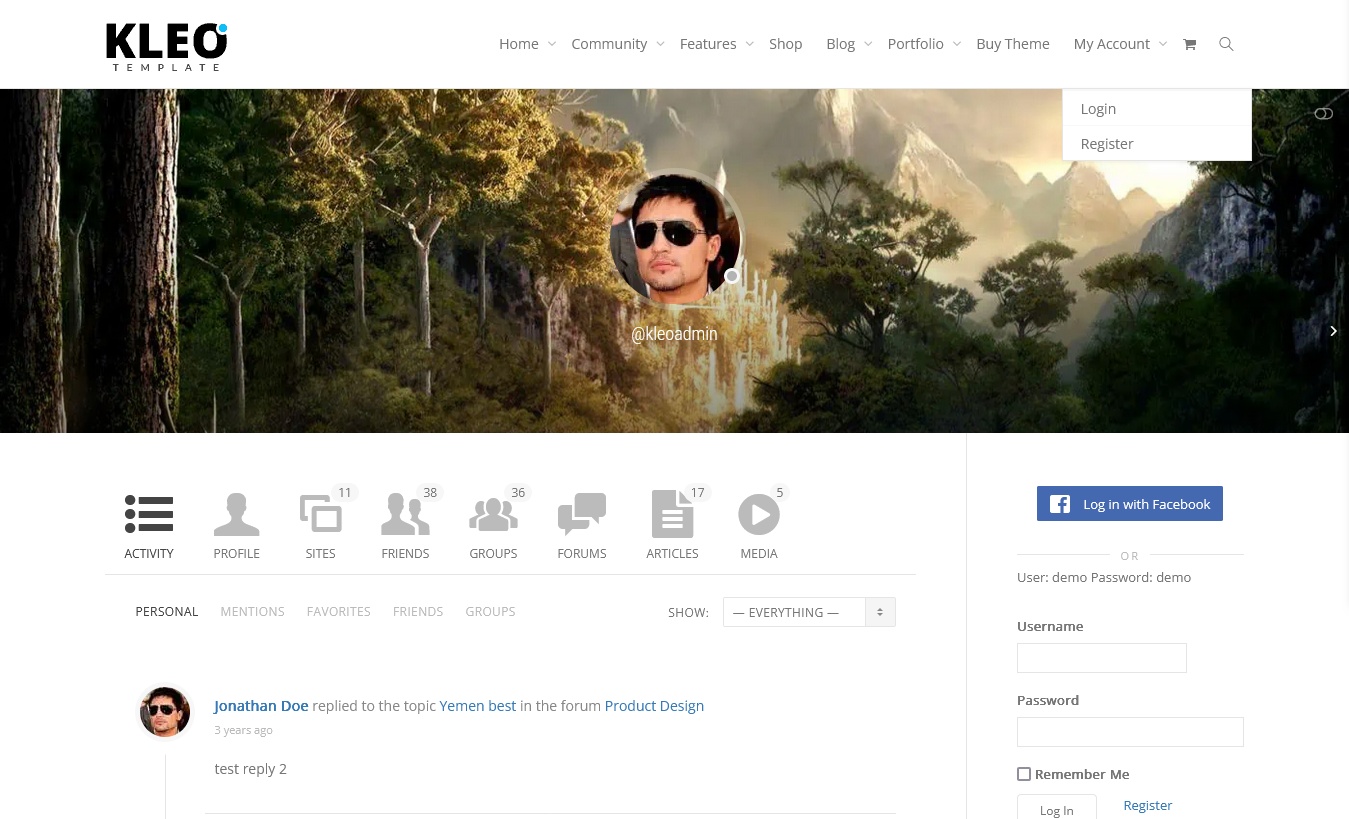
Task: Open the Activity list icon
Action: coord(149,515)
